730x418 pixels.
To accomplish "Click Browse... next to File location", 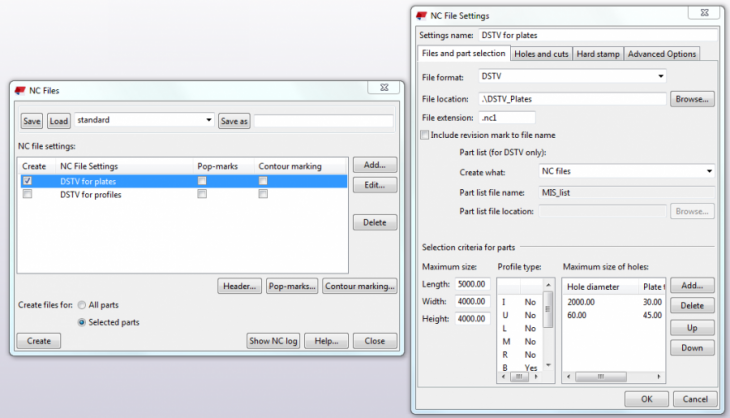I will [x=691, y=99].
